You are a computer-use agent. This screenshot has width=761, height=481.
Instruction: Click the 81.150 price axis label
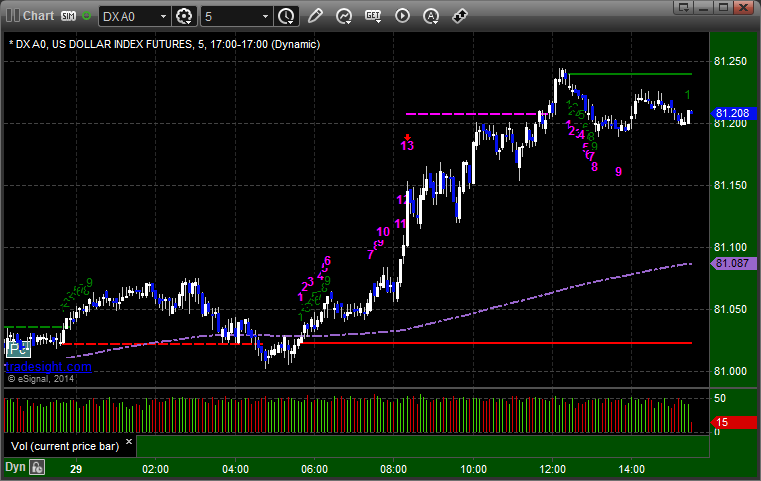click(730, 185)
